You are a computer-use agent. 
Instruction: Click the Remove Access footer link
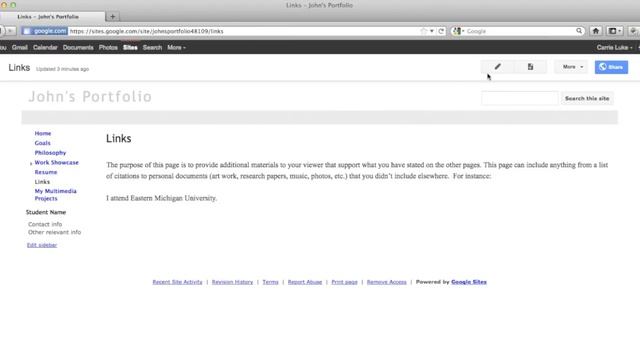click(387, 282)
